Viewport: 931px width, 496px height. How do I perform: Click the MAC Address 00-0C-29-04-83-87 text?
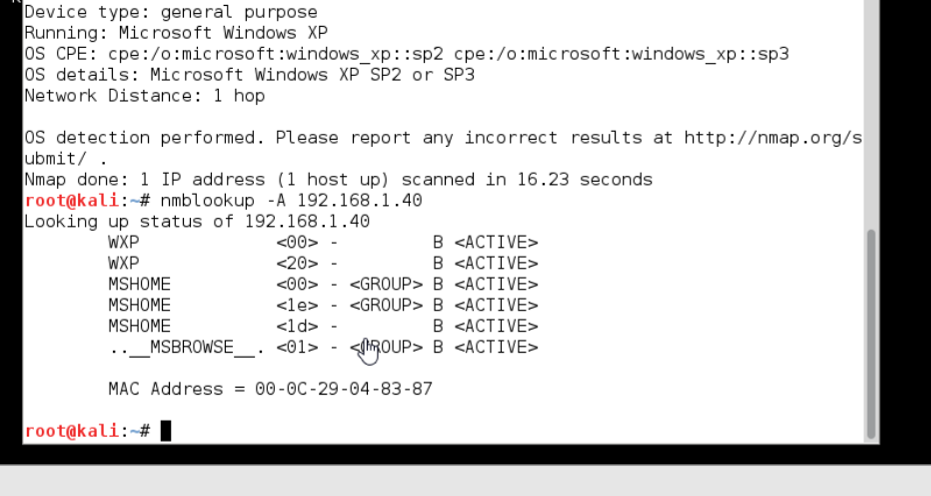[x=270, y=389]
